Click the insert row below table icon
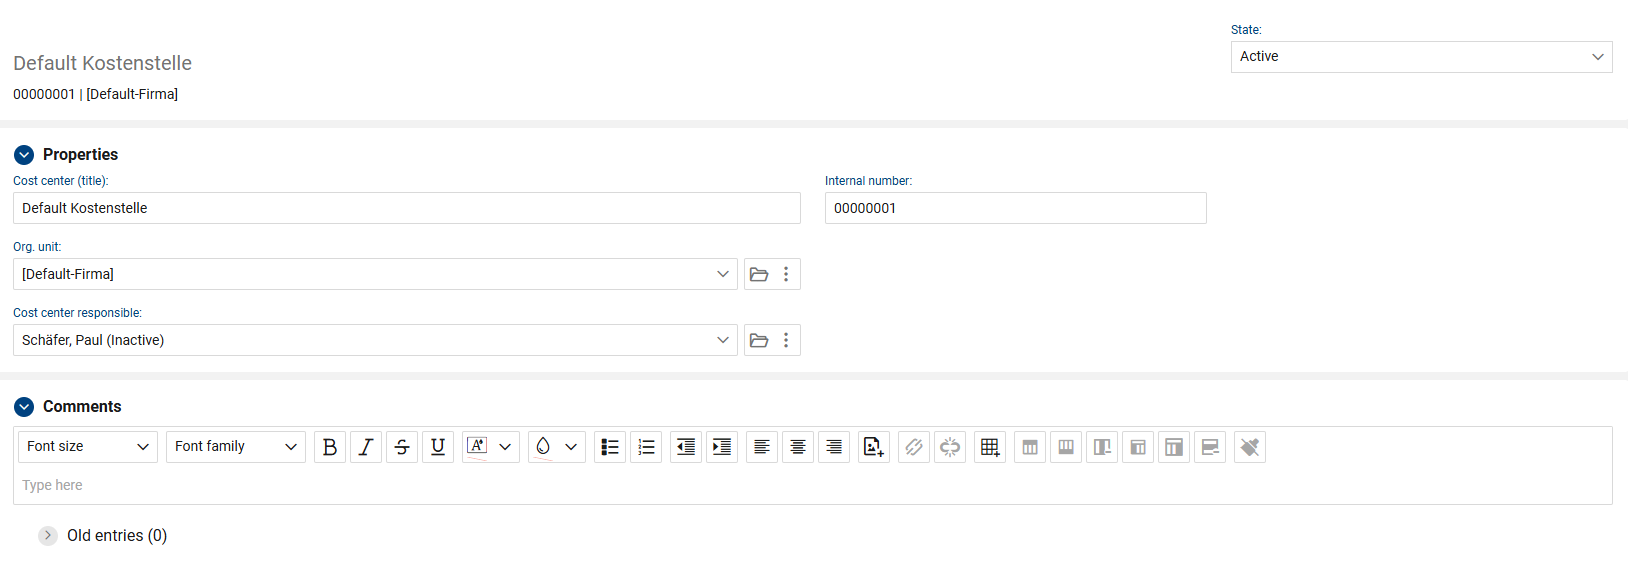This screenshot has height=582, width=1628. 1066,447
